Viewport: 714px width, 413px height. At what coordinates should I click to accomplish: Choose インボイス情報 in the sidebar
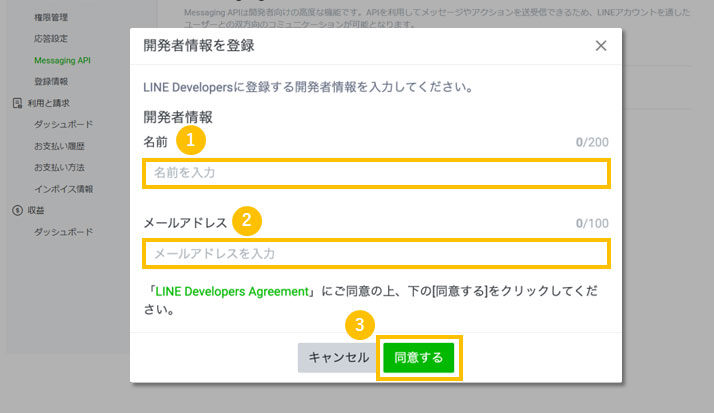tap(63, 189)
